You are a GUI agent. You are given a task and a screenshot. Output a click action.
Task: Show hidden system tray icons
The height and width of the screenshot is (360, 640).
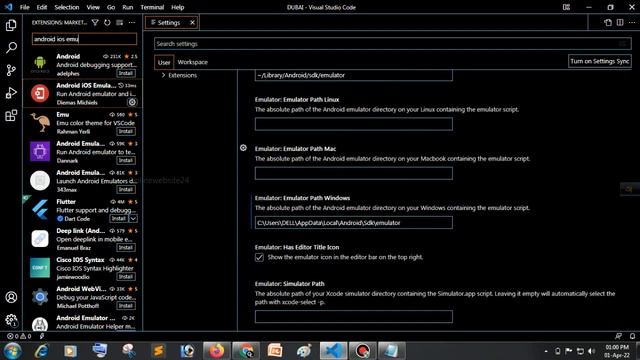click(546, 351)
